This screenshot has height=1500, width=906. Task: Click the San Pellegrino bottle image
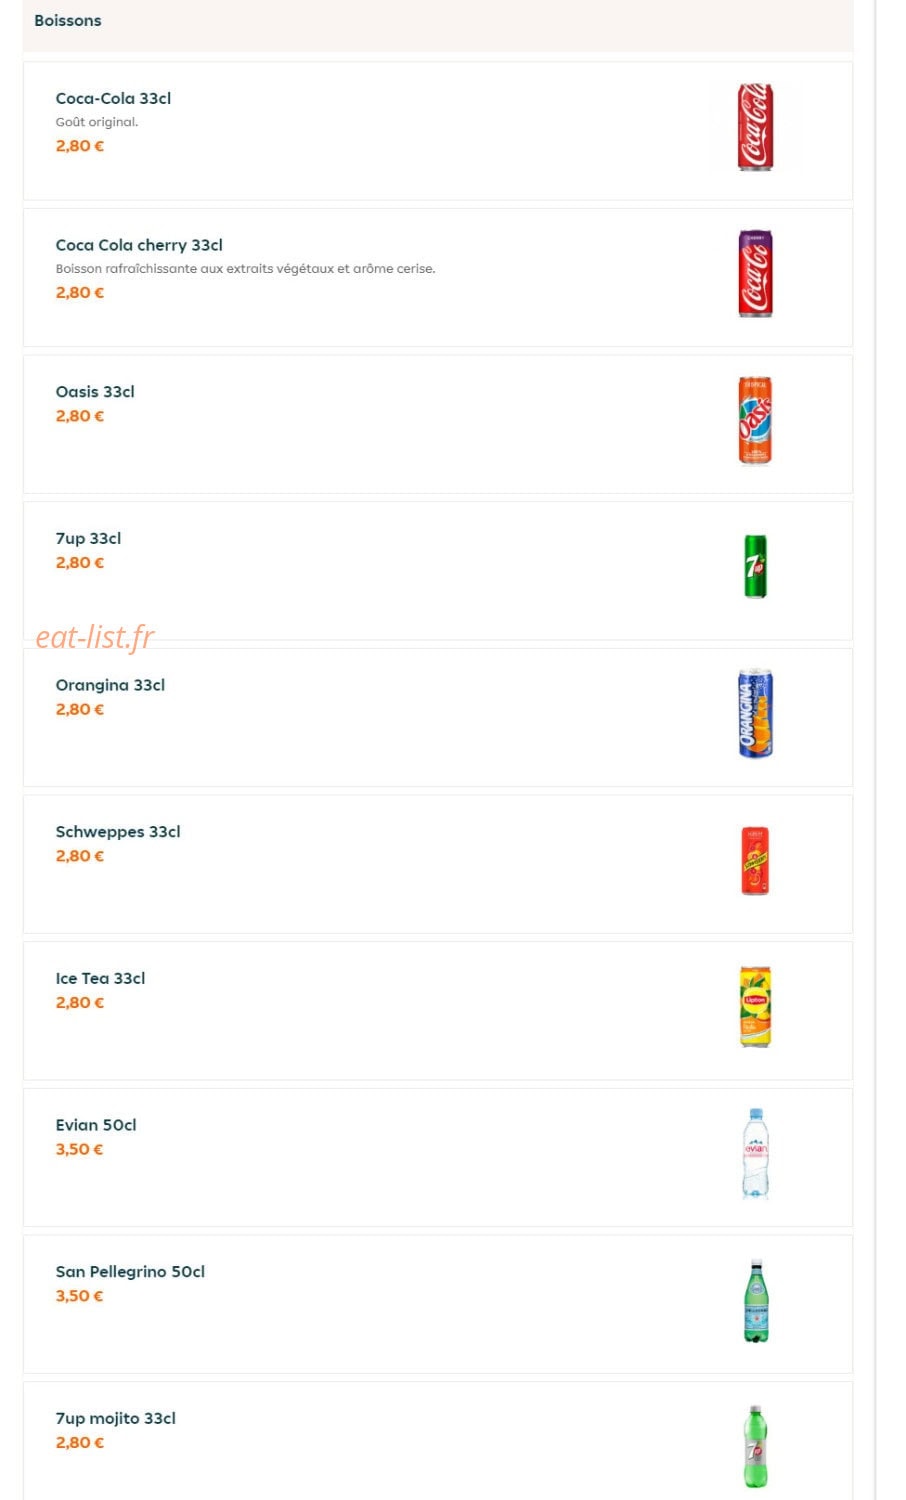[x=756, y=1300]
